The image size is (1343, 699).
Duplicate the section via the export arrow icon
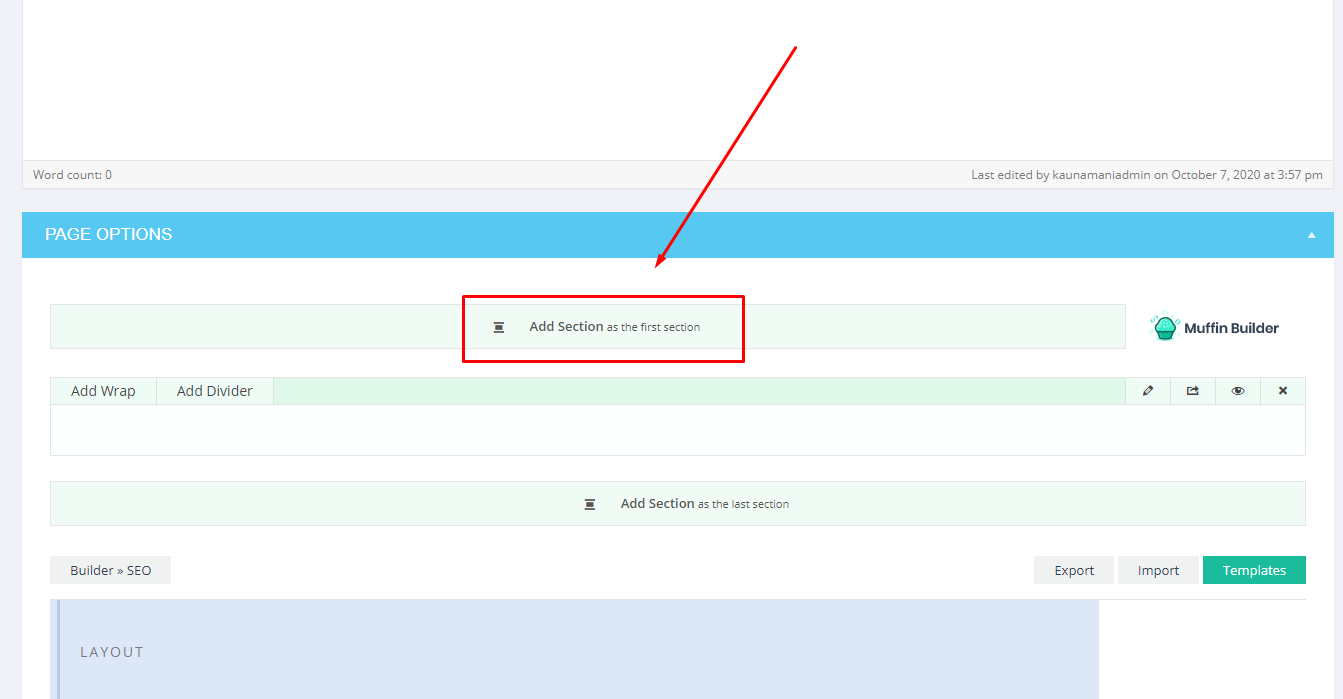[1192, 390]
